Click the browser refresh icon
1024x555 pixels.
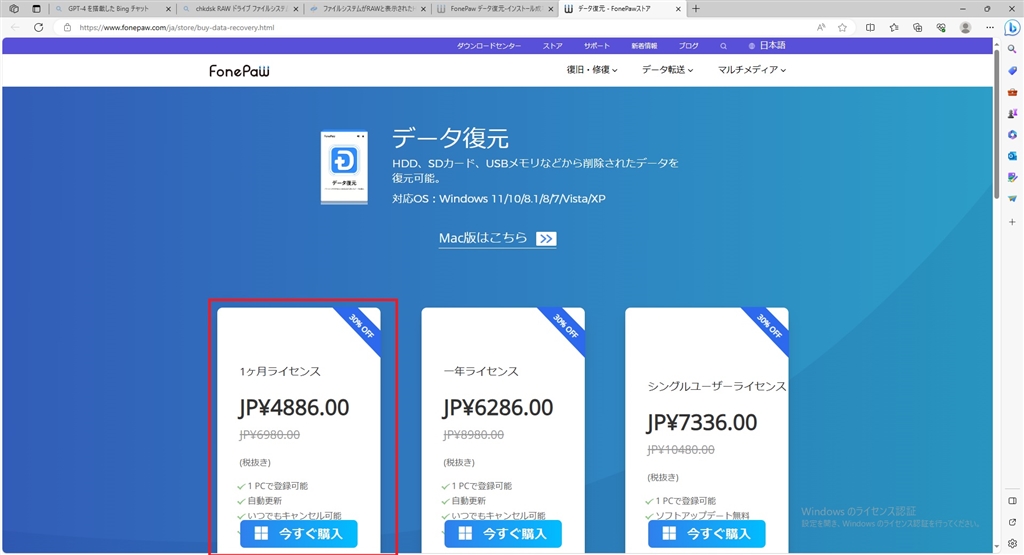click(x=39, y=27)
